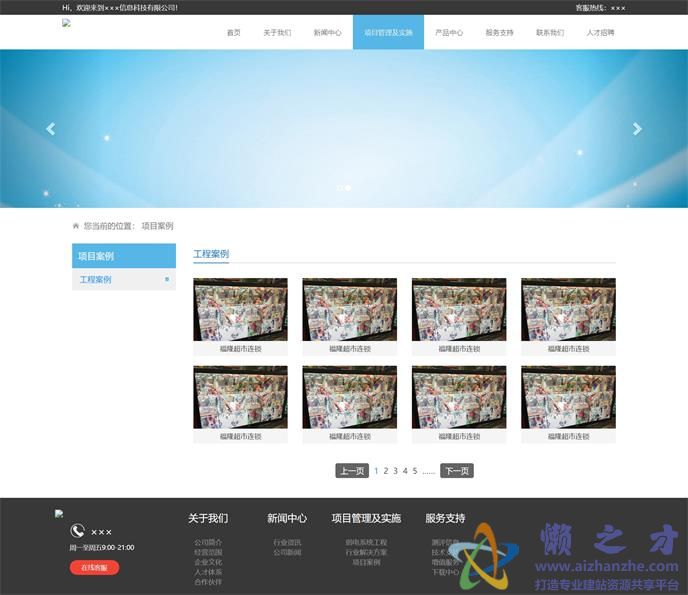Open last thumbnail in bottom row
Screen dimensions: 688x595
[x=568, y=397]
